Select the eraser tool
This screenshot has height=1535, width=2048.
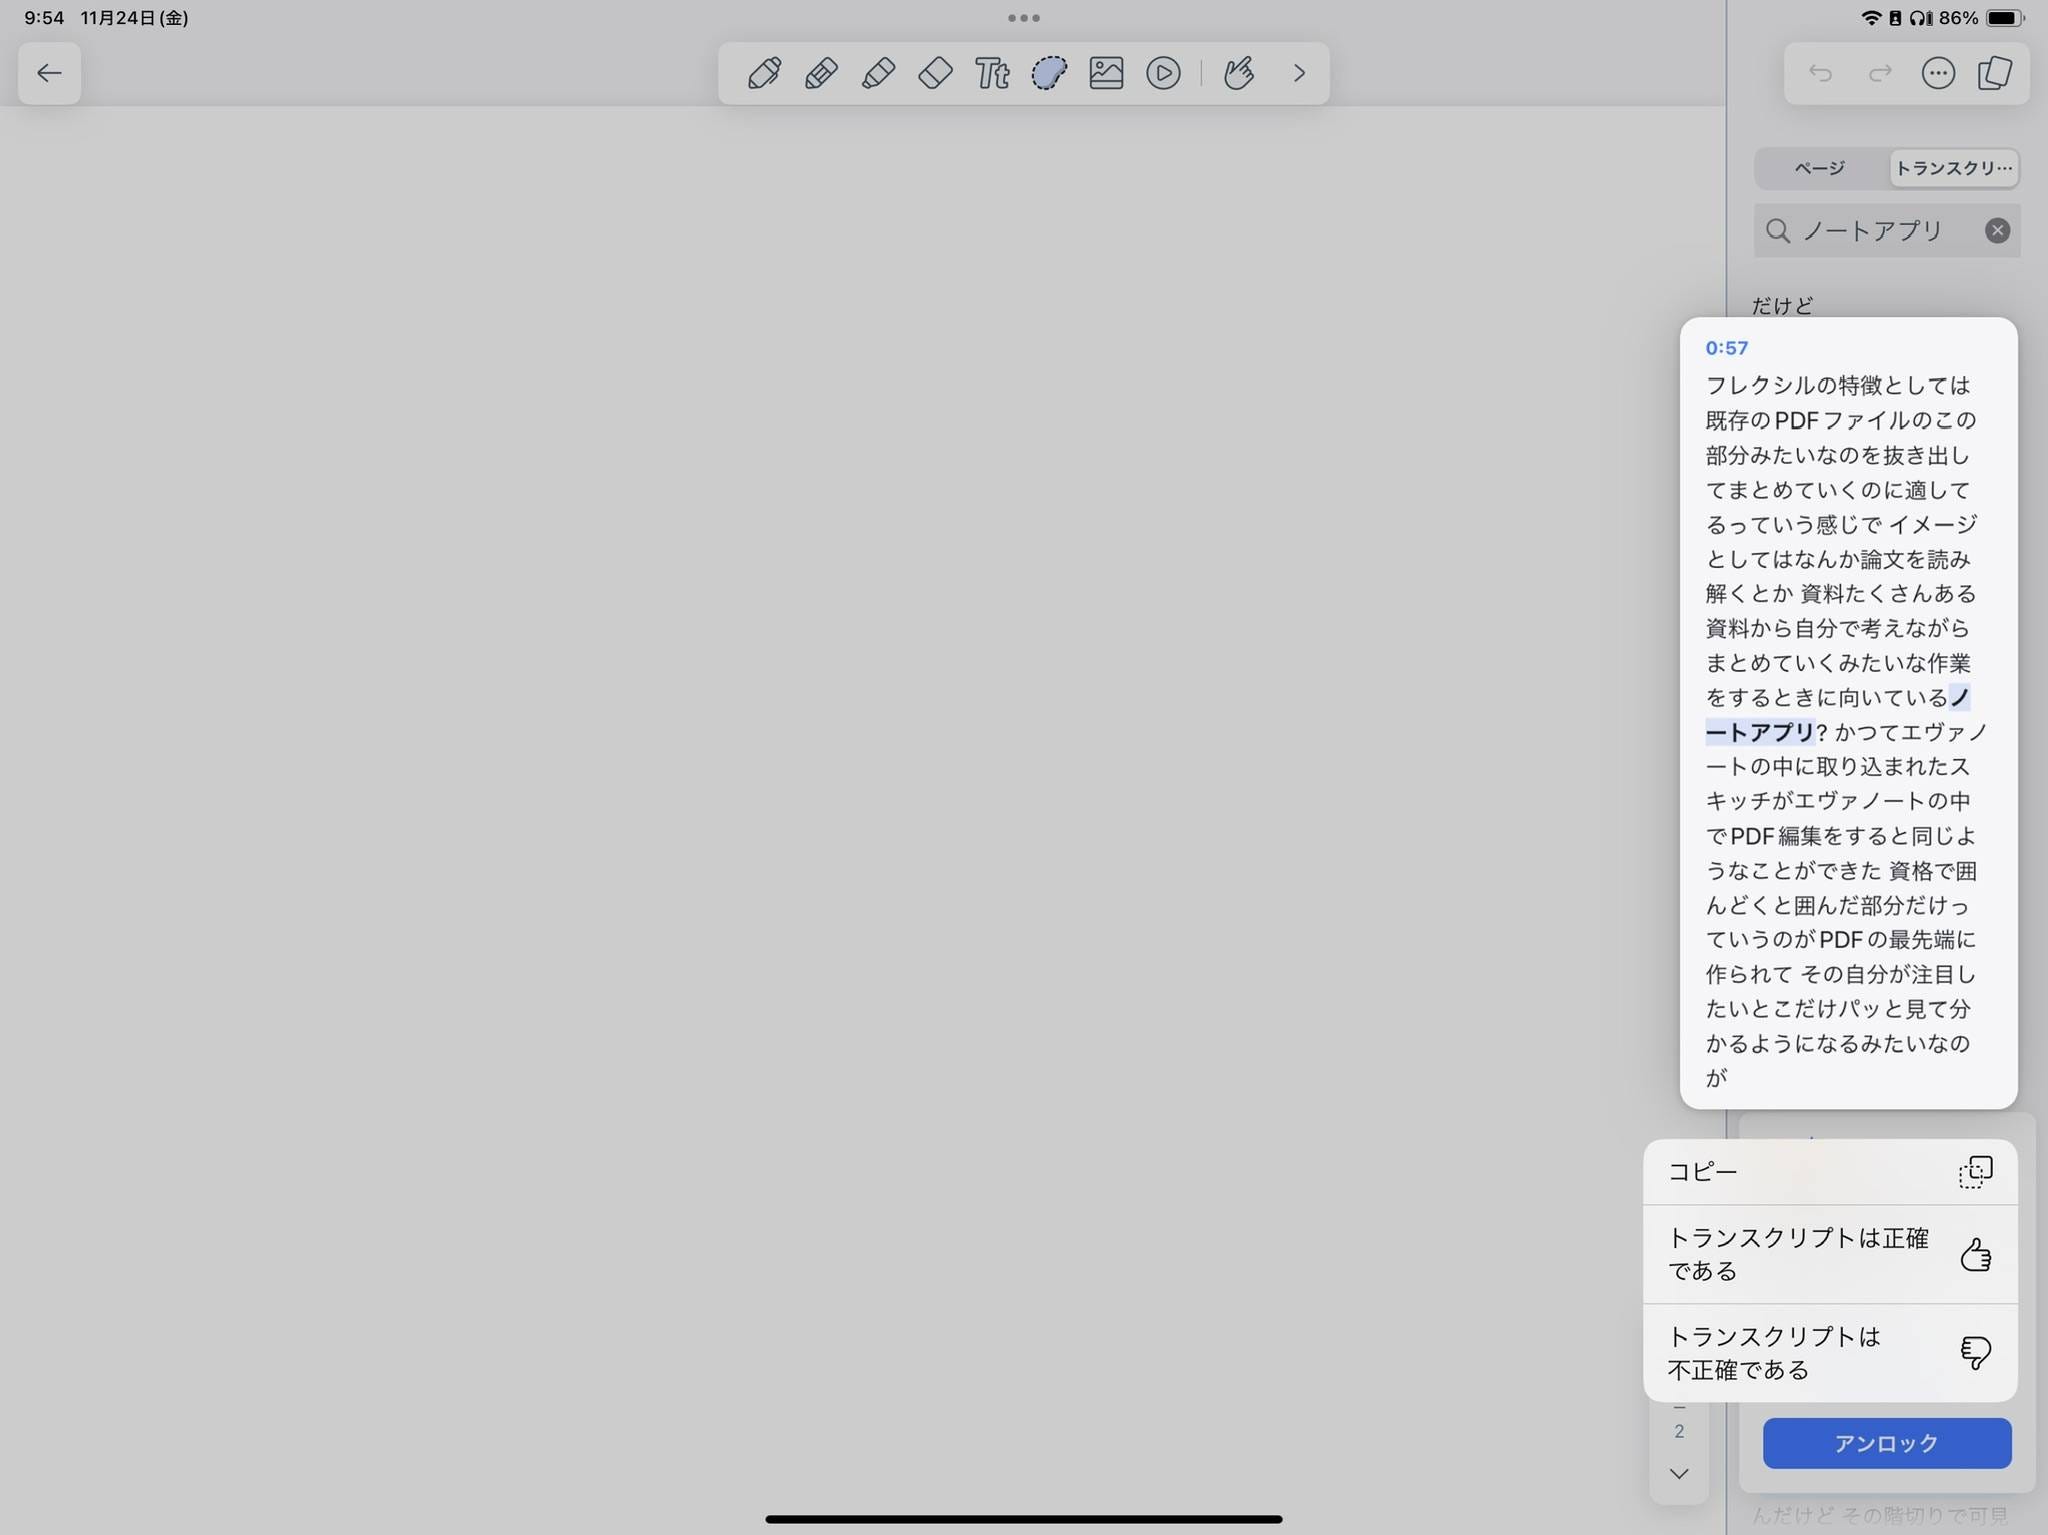pos(934,72)
